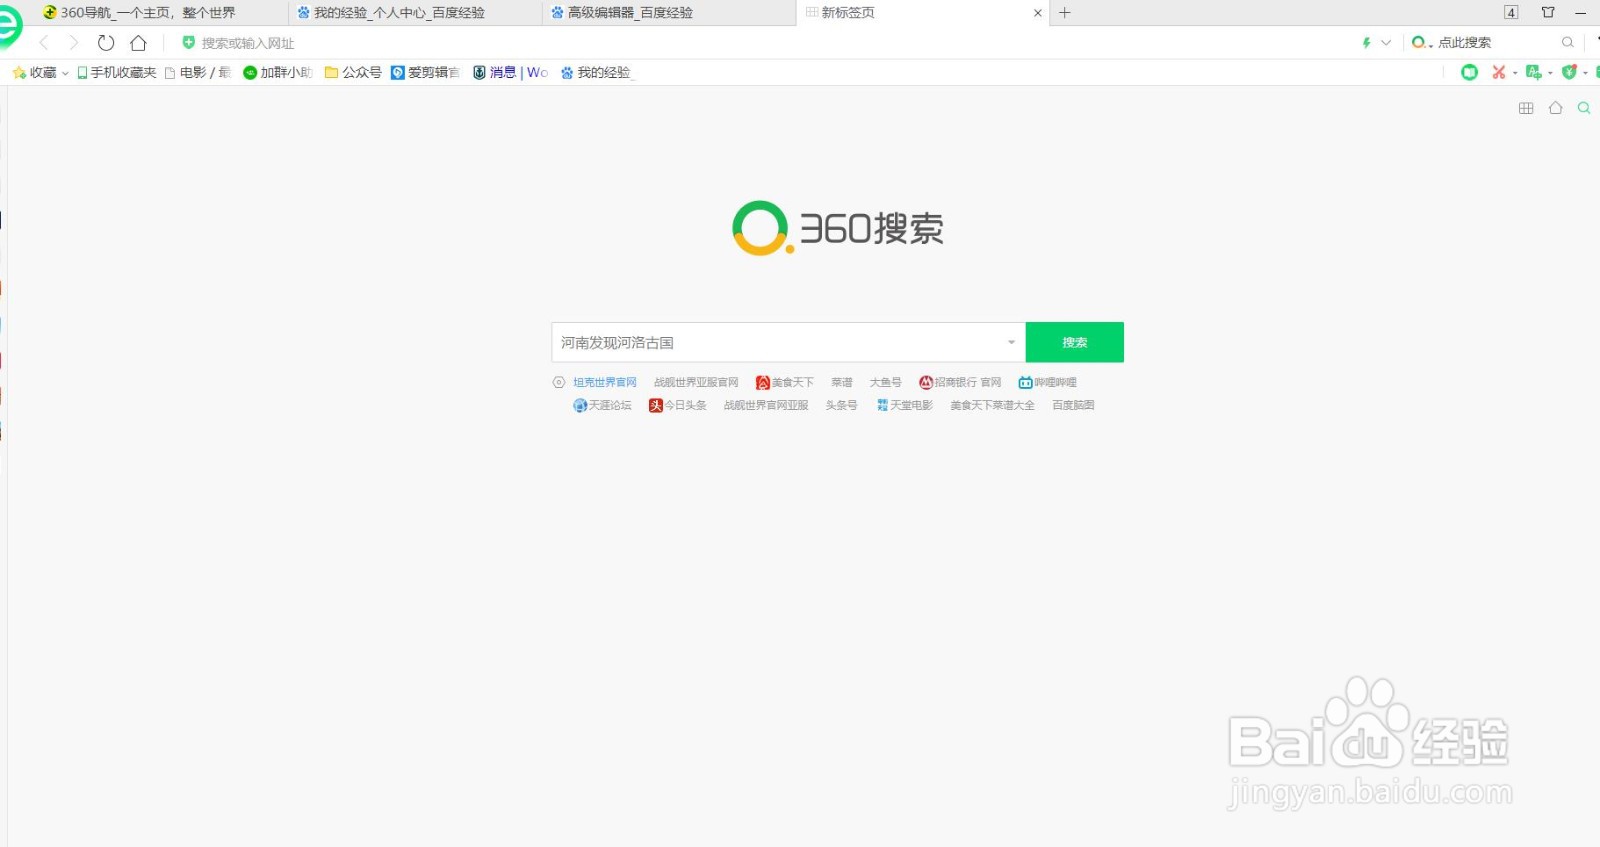Expand the screenshot tool dropdown arrow
Image resolution: width=1600 pixels, height=847 pixels.
pos(1515,73)
